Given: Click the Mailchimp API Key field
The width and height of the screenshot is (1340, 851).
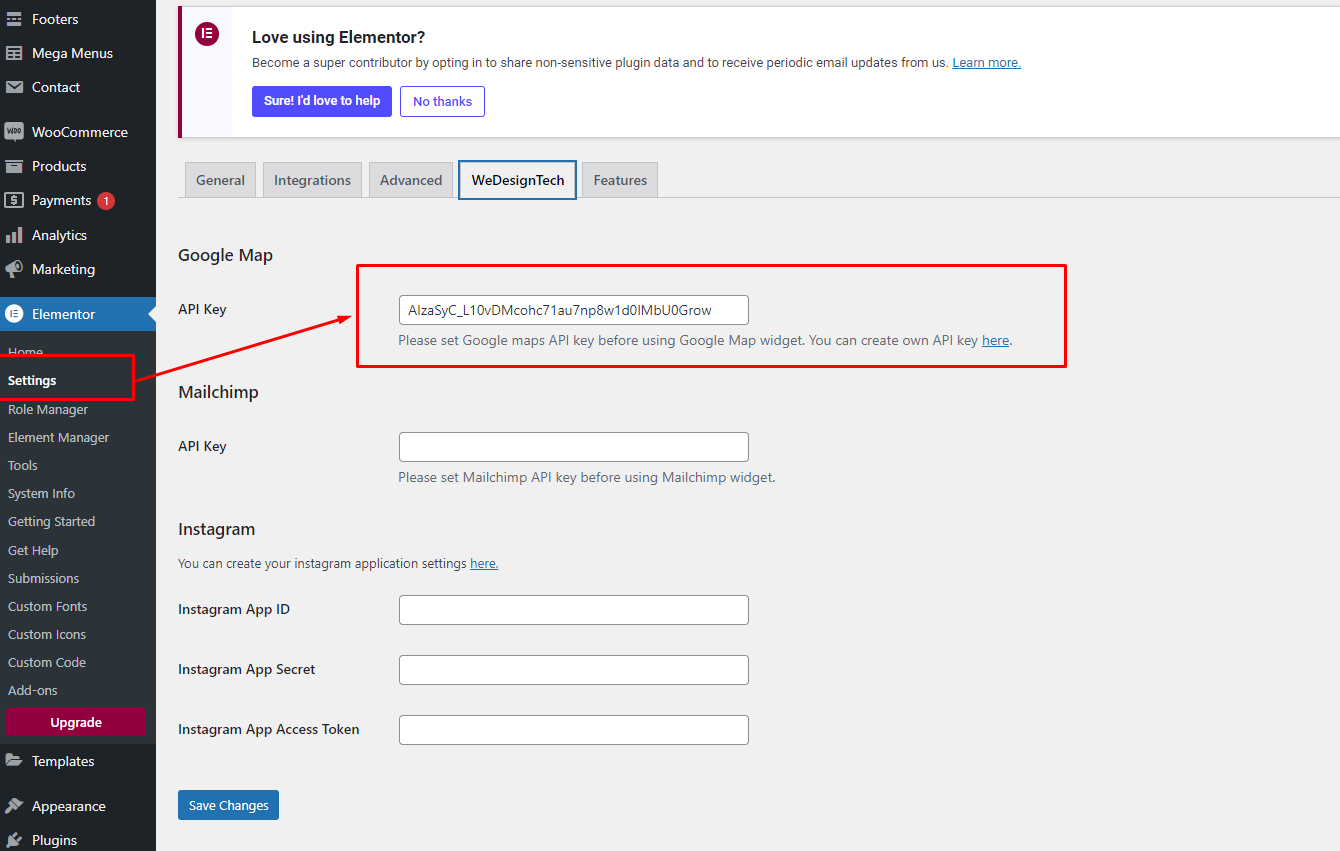Looking at the screenshot, I should [x=574, y=447].
